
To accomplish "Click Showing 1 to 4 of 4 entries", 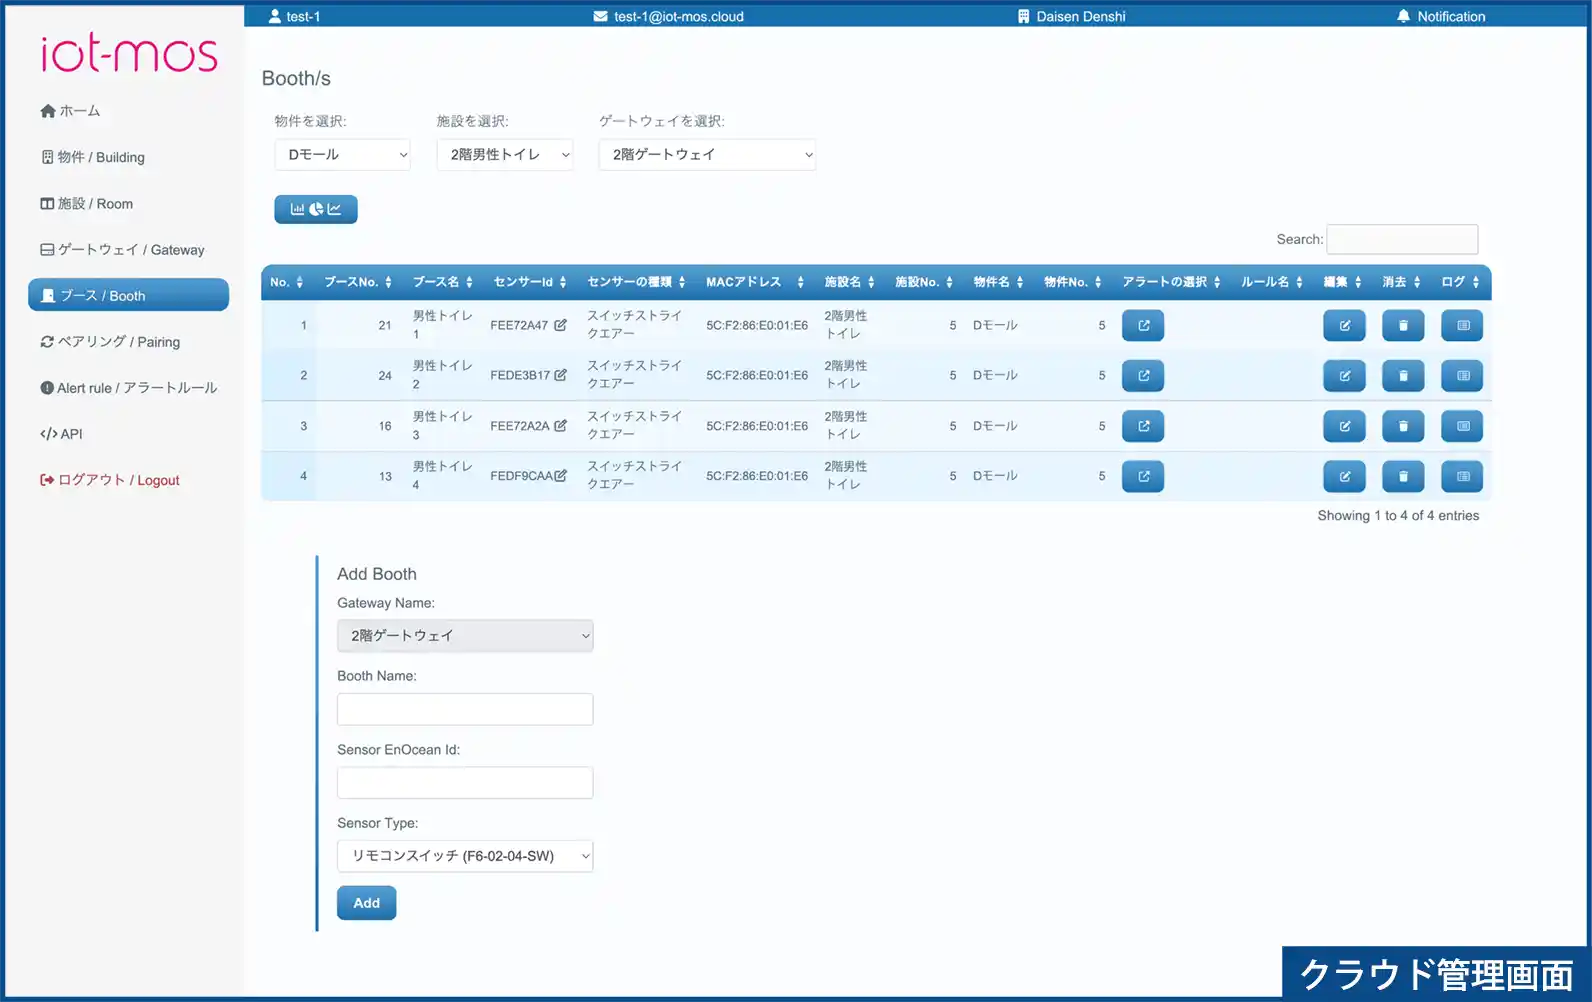I will click(x=1398, y=515).
